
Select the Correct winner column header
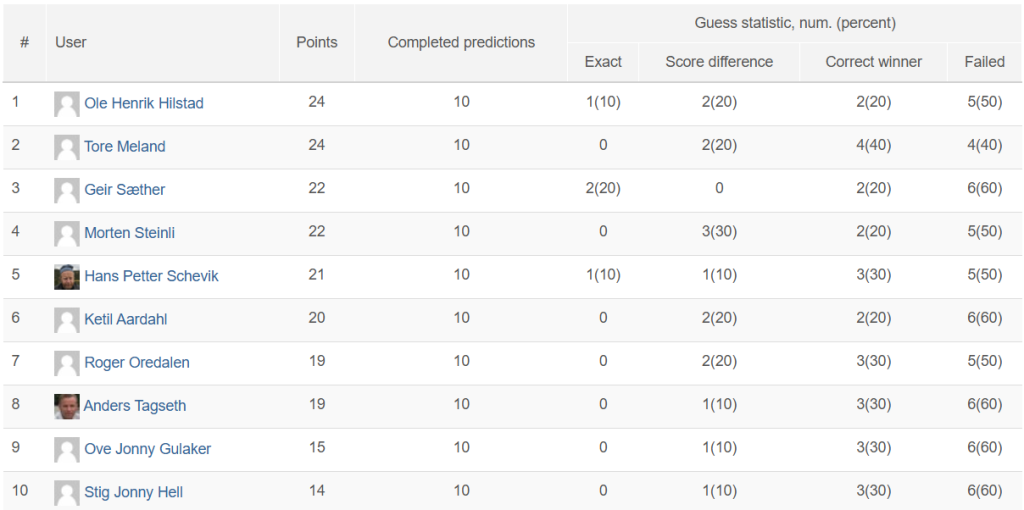[874, 62]
